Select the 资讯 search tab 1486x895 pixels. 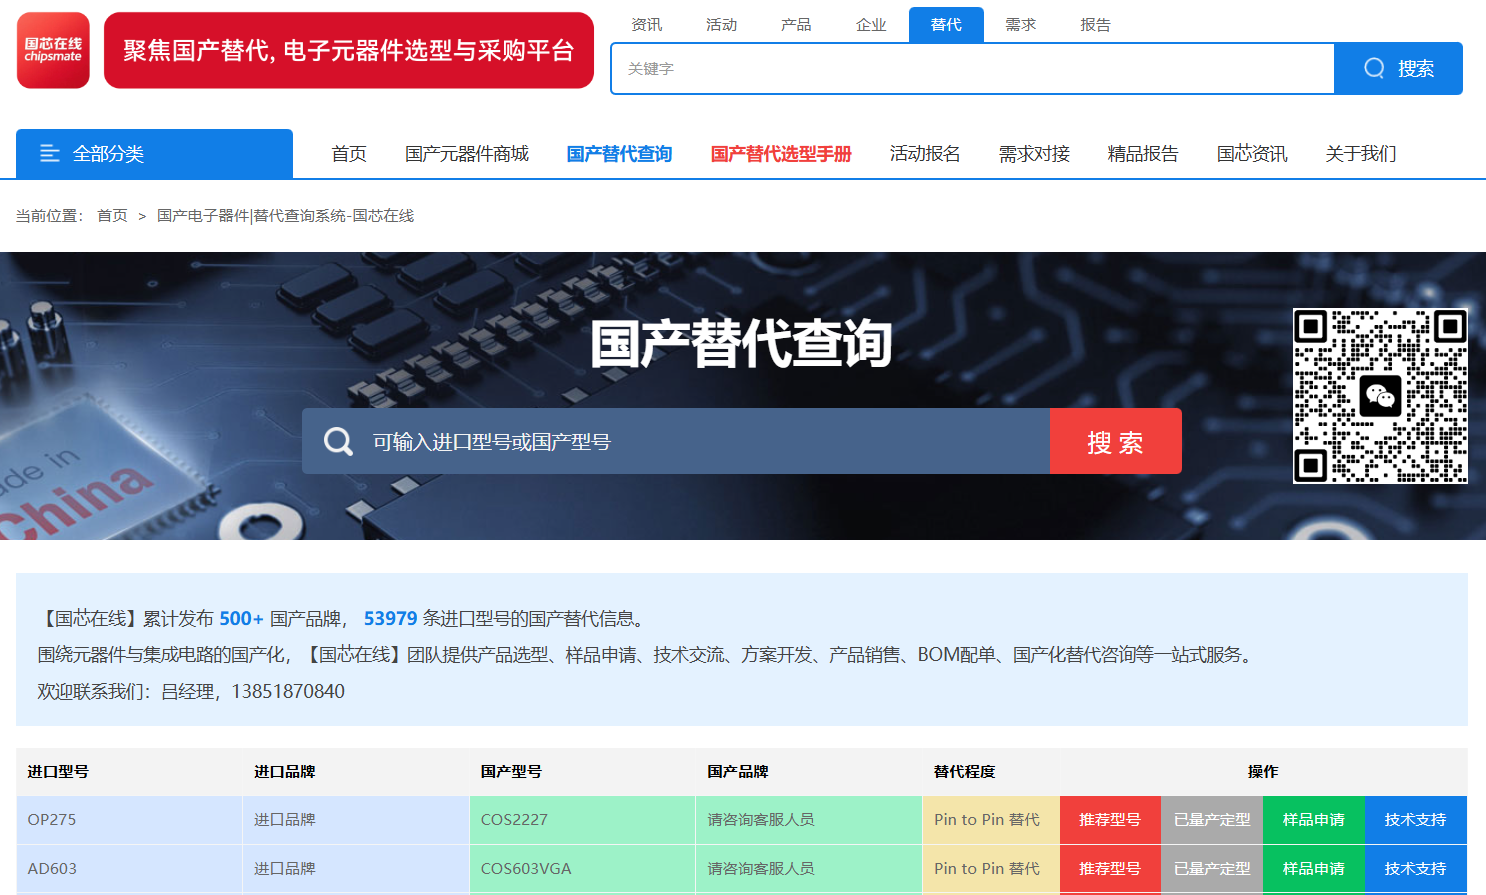[x=646, y=24]
